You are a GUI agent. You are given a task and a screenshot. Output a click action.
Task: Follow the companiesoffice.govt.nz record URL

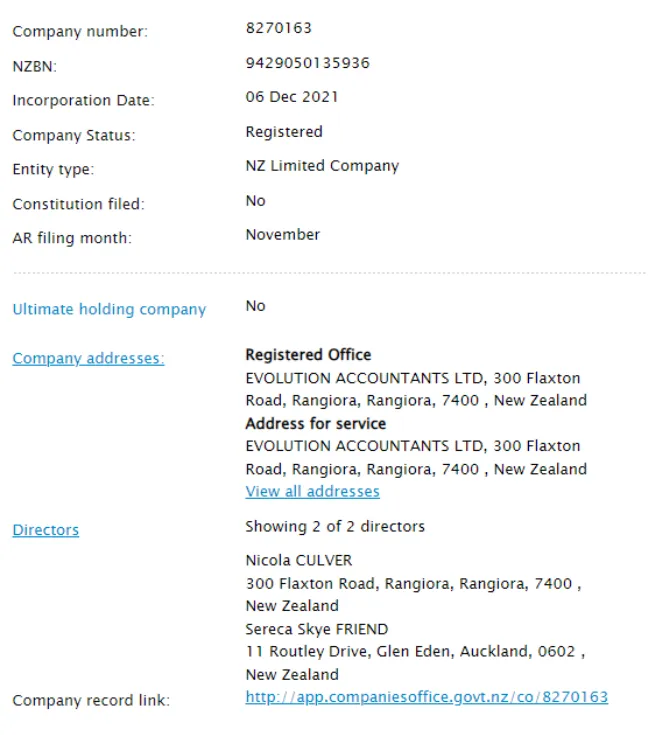[427, 697]
